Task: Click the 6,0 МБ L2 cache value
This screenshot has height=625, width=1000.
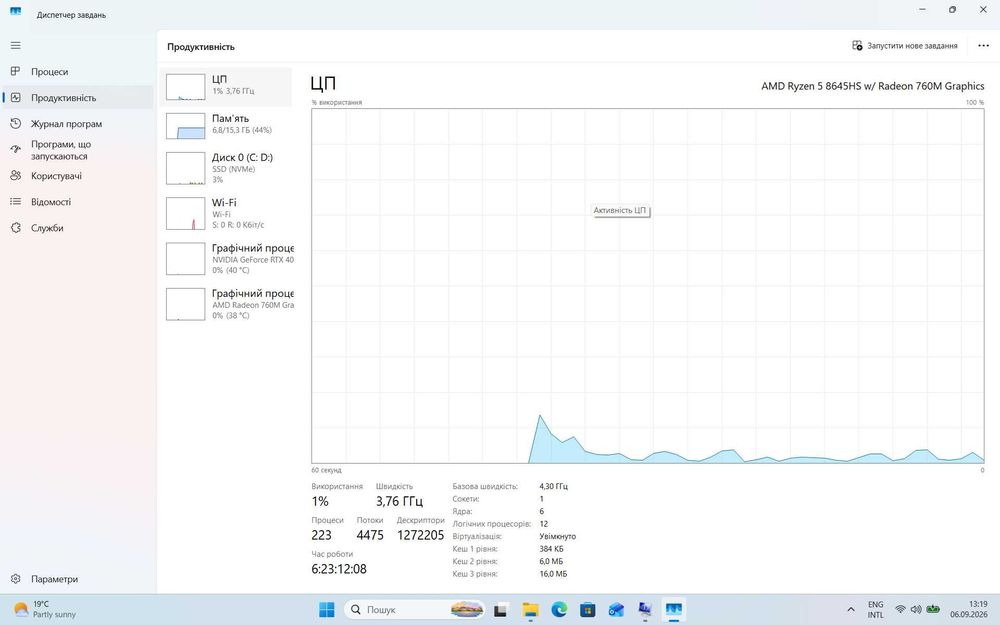Action: pyautogui.click(x=551, y=561)
